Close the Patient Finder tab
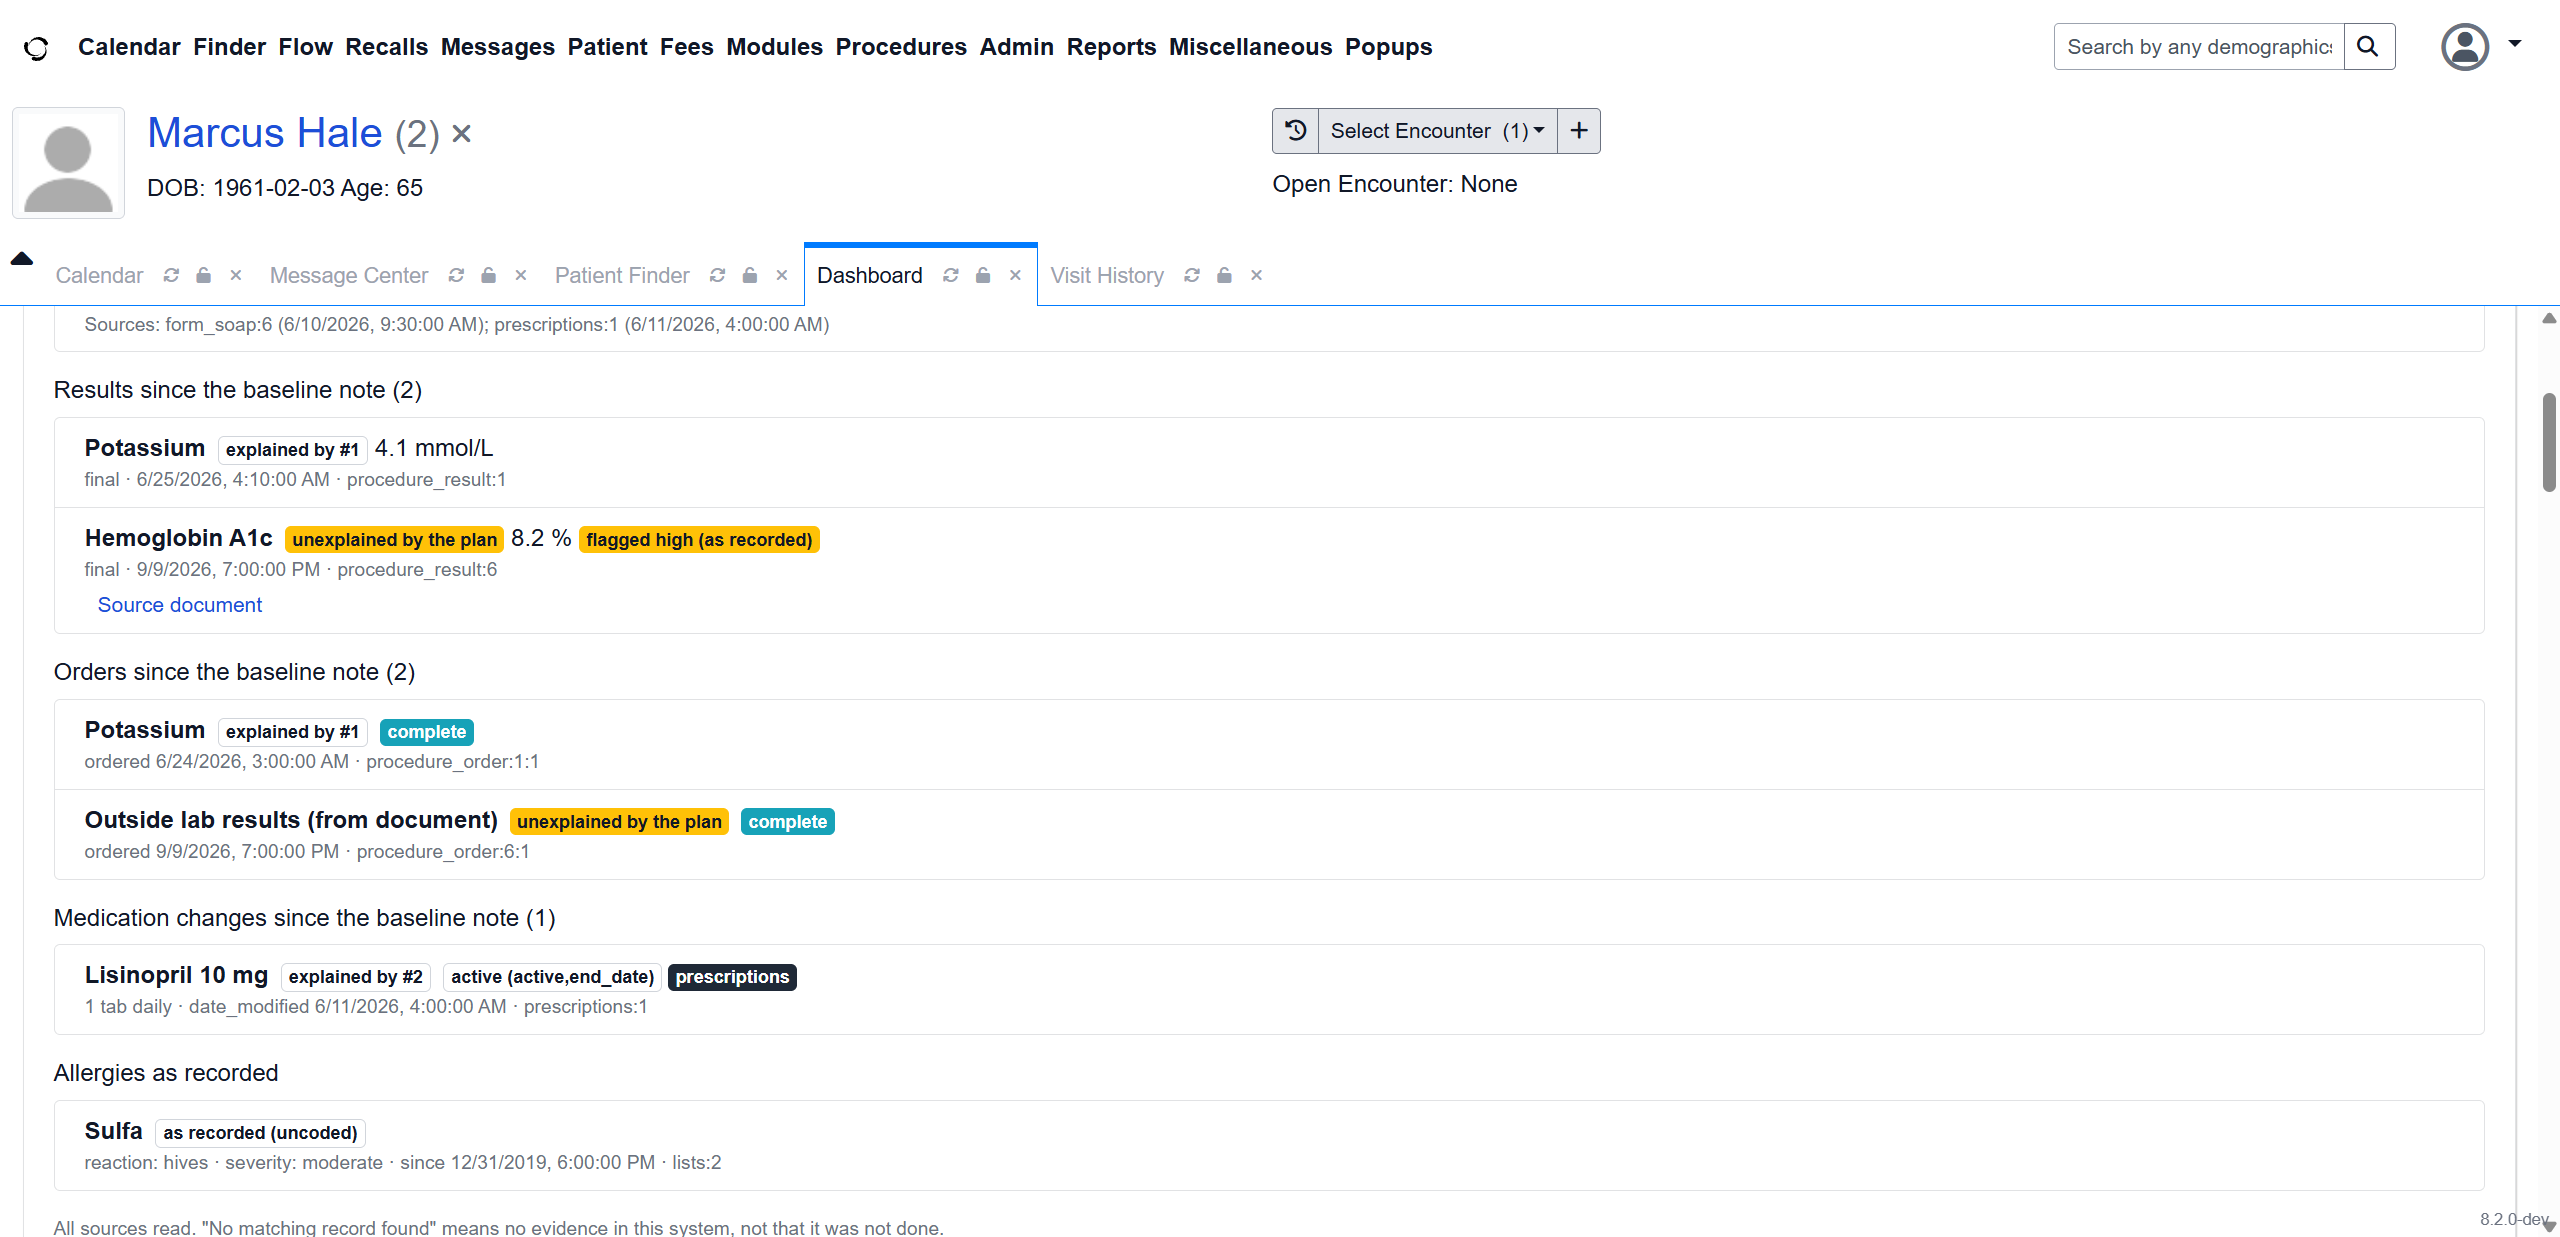This screenshot has width=2560, height=1237. pyautogui.click(x=782, y=275)
